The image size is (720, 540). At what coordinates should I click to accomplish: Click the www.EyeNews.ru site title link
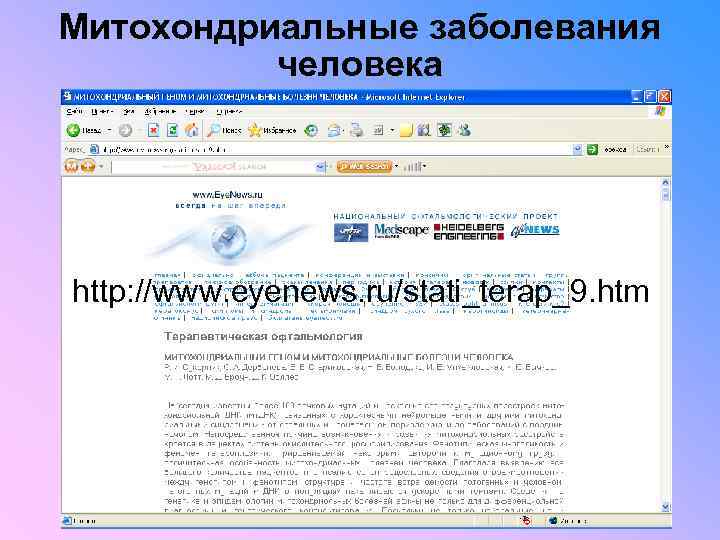coord(228,195)
